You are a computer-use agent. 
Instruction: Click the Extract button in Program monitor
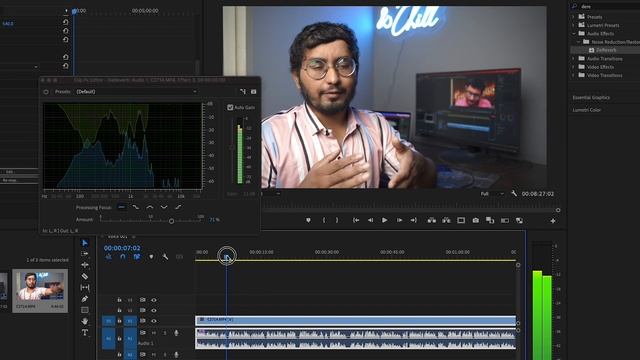(446, 220)
